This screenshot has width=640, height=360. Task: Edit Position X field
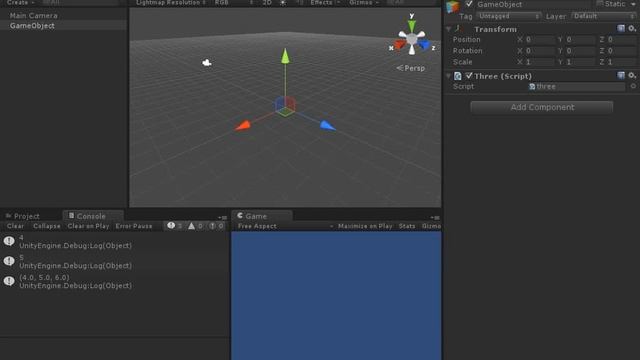[540, 40]
